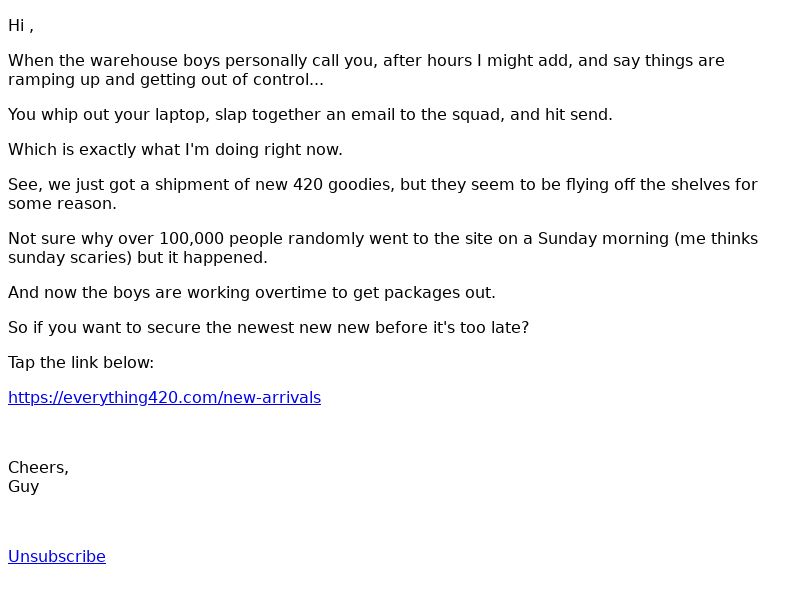
Task: Click the signature name 'Guy'
Action: coord(23,487)
